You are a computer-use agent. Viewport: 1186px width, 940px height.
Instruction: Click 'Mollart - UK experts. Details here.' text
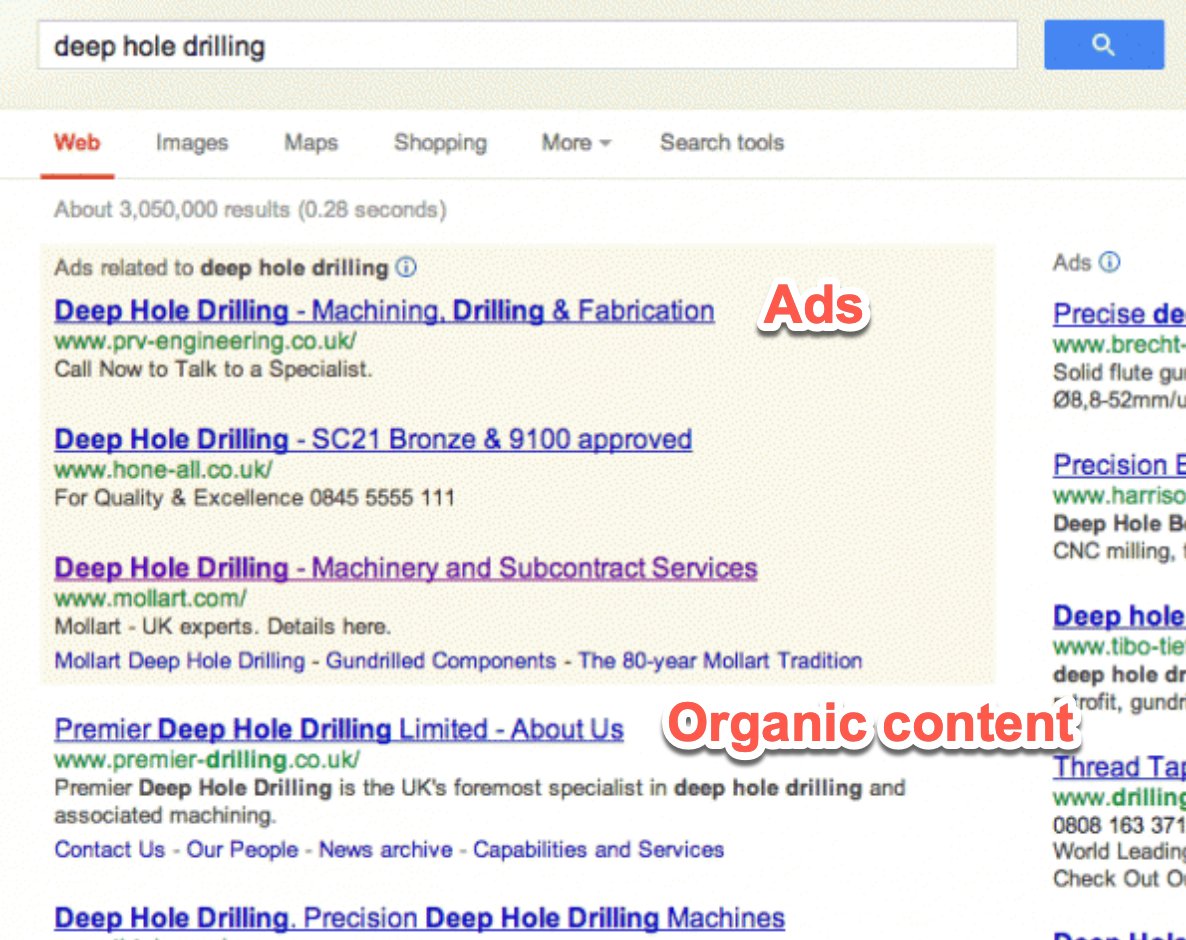[x=222, y=626]
